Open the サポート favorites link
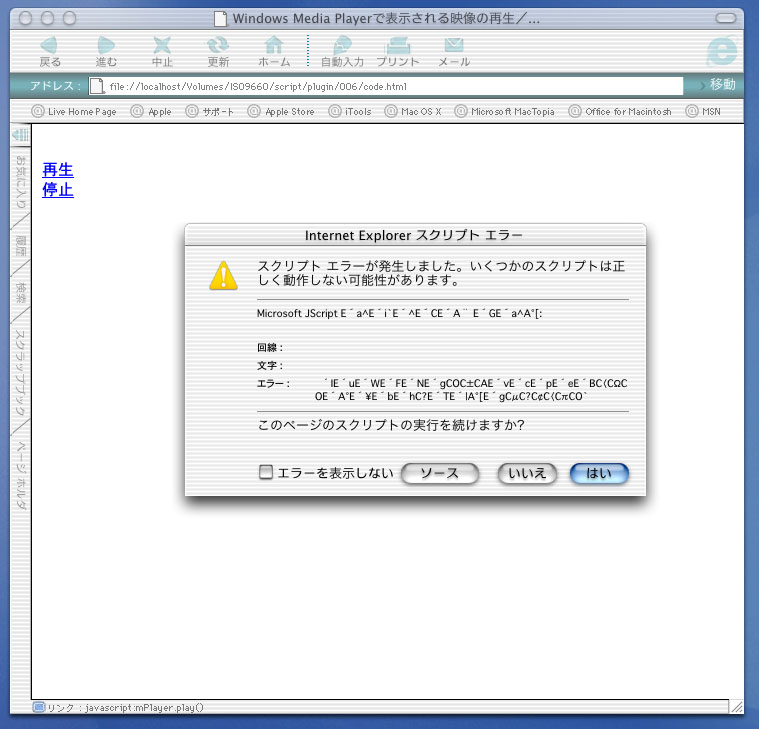This screenshot has height=729, width=759. pyautogui.click(x=210, y=111)
